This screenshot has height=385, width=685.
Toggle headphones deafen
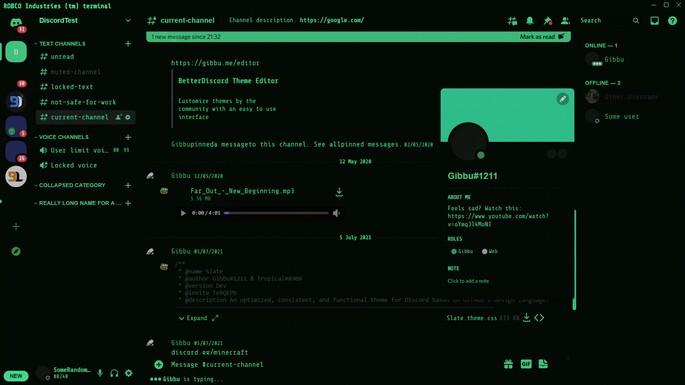click(x=114, y=373)
